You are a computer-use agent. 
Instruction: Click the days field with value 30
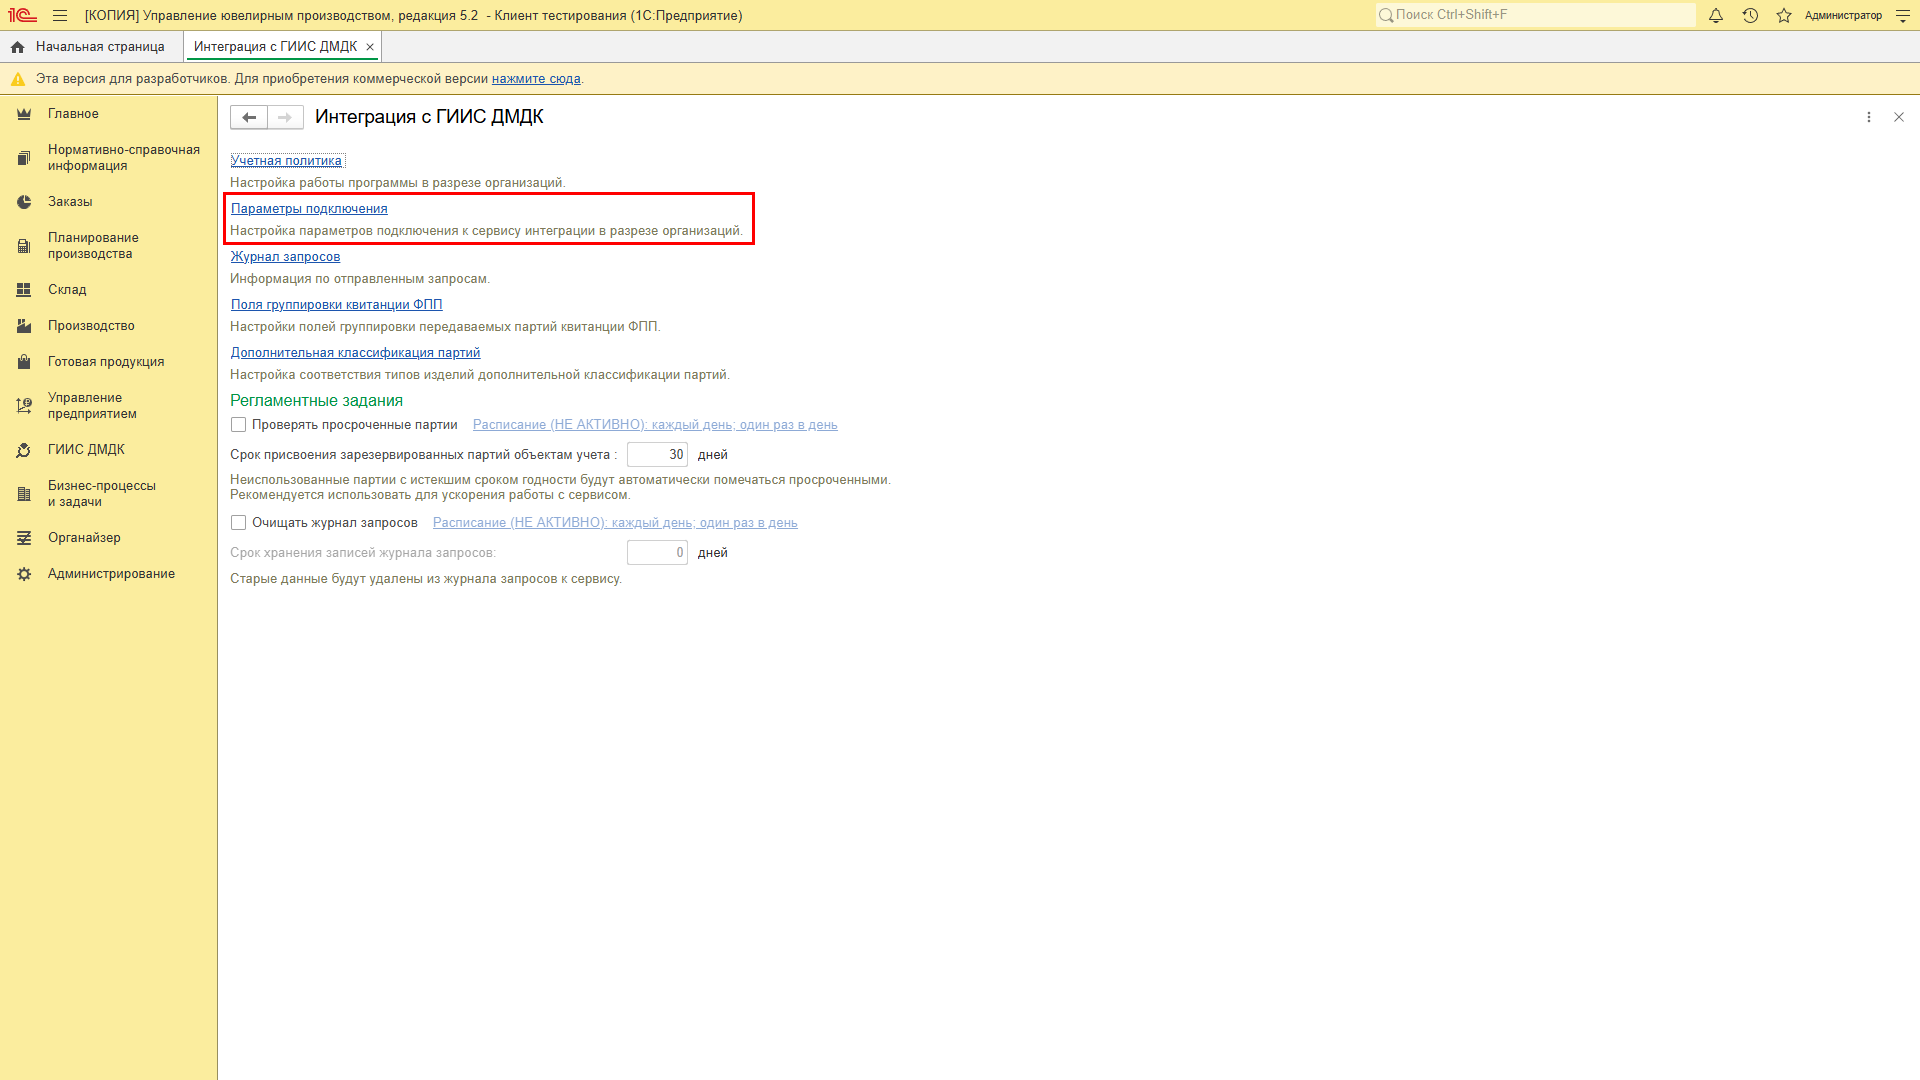tap(657, 455)
